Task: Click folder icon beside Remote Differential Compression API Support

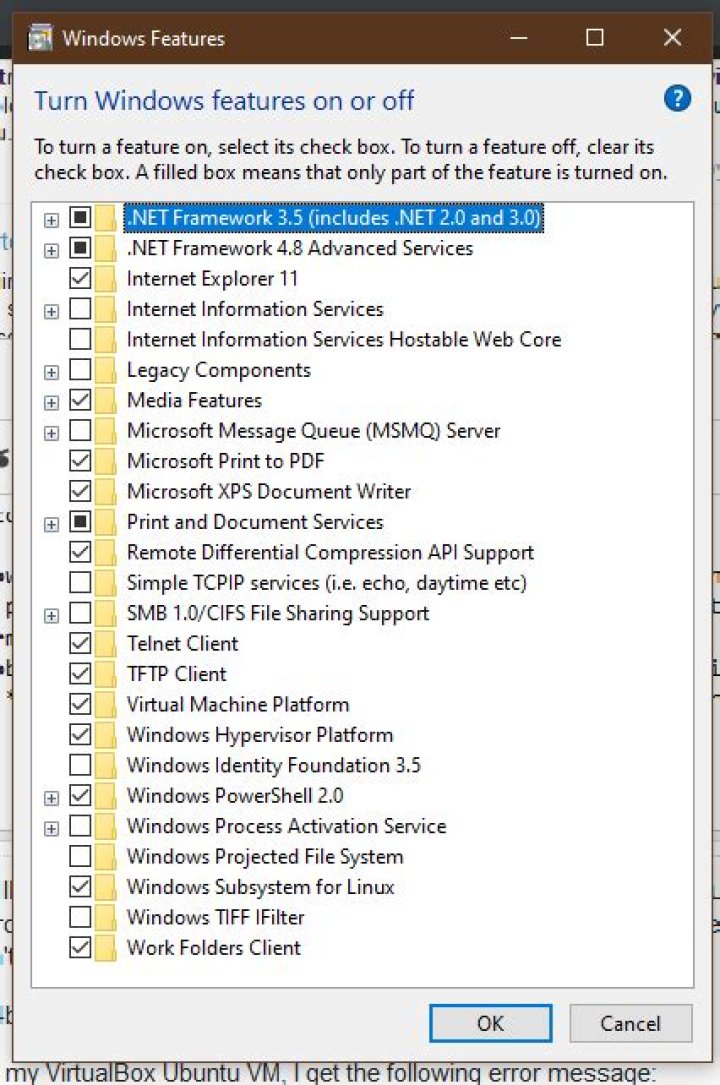Action: click(x=106, y=552)
